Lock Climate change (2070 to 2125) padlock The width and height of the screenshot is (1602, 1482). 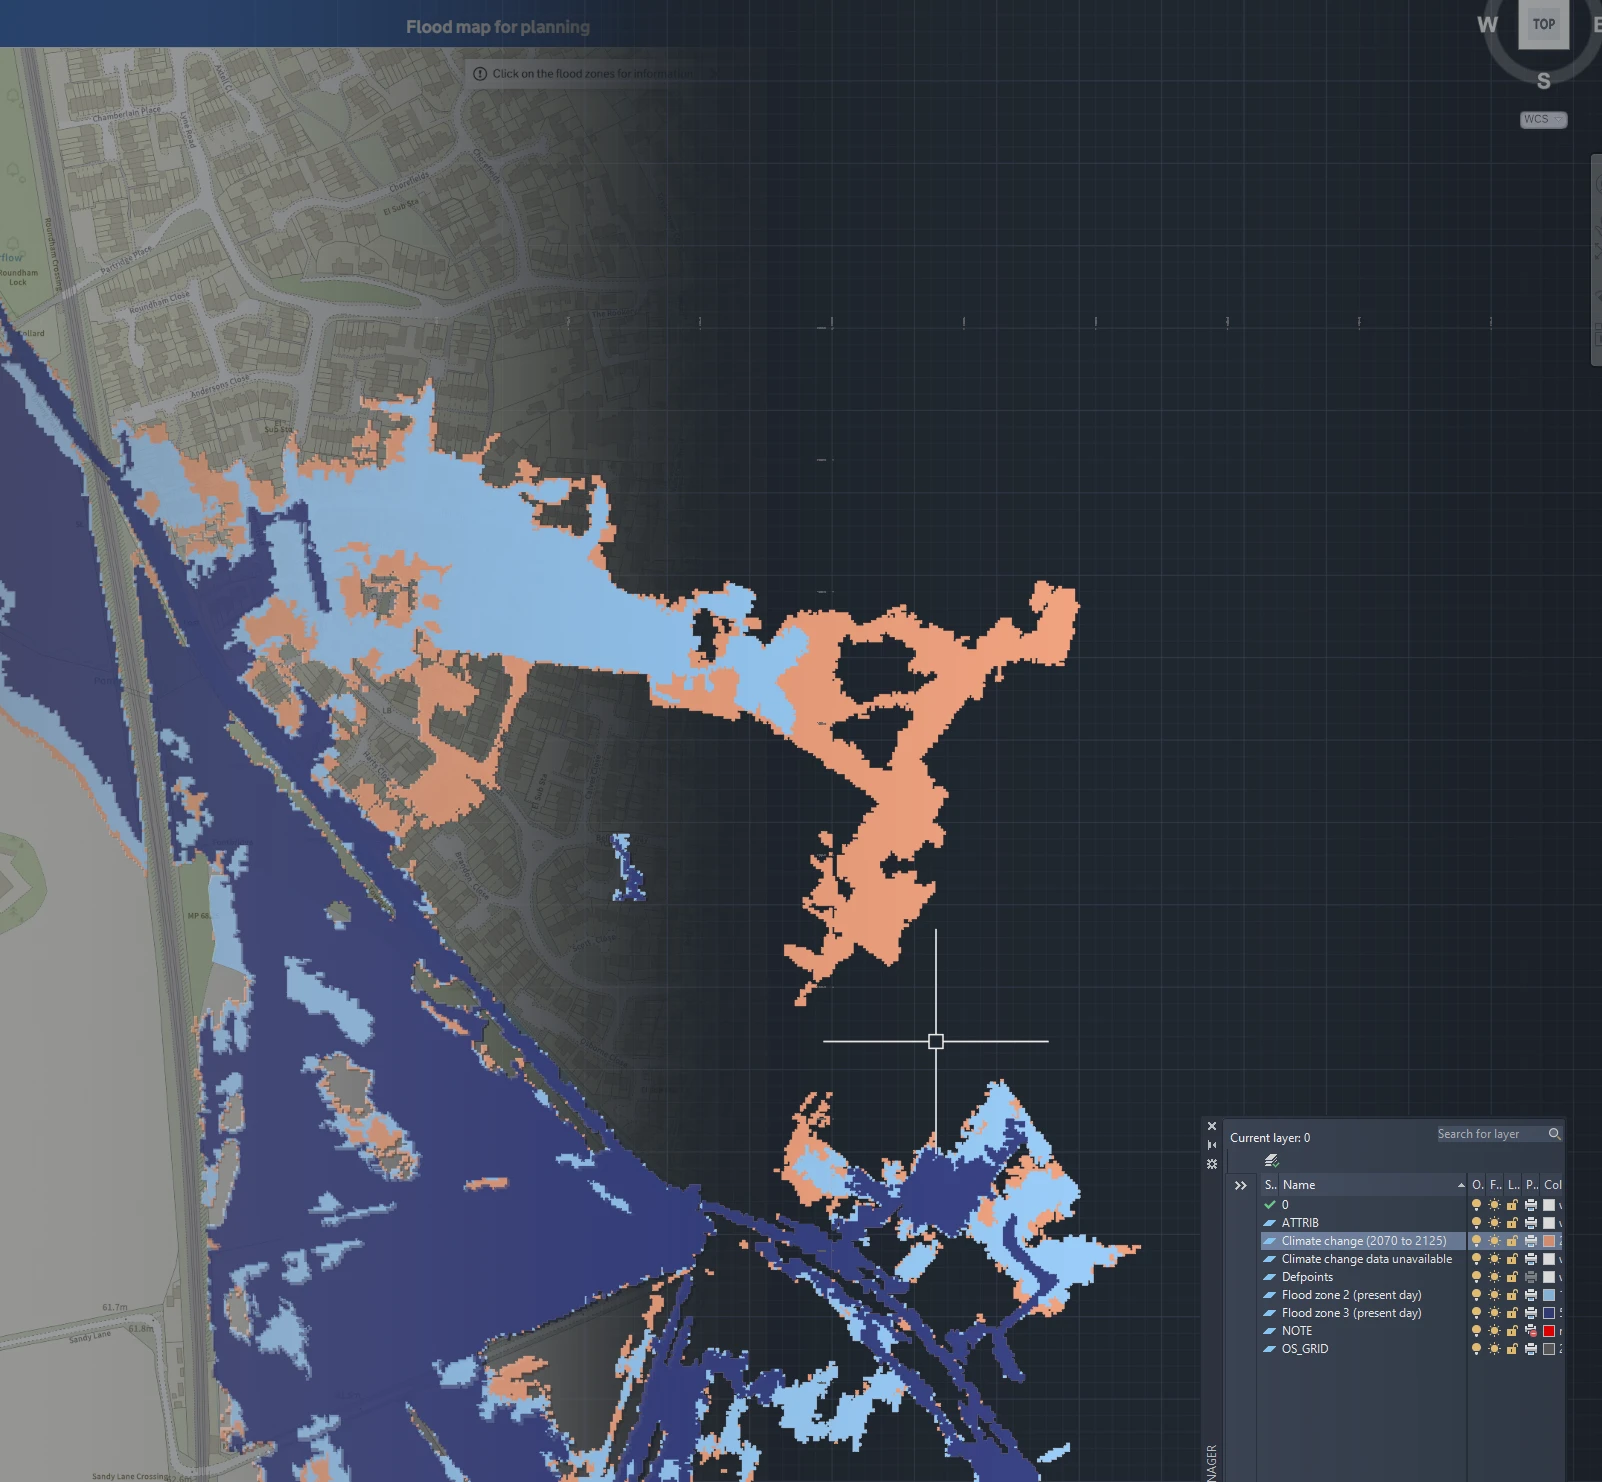[1512, 1241]
